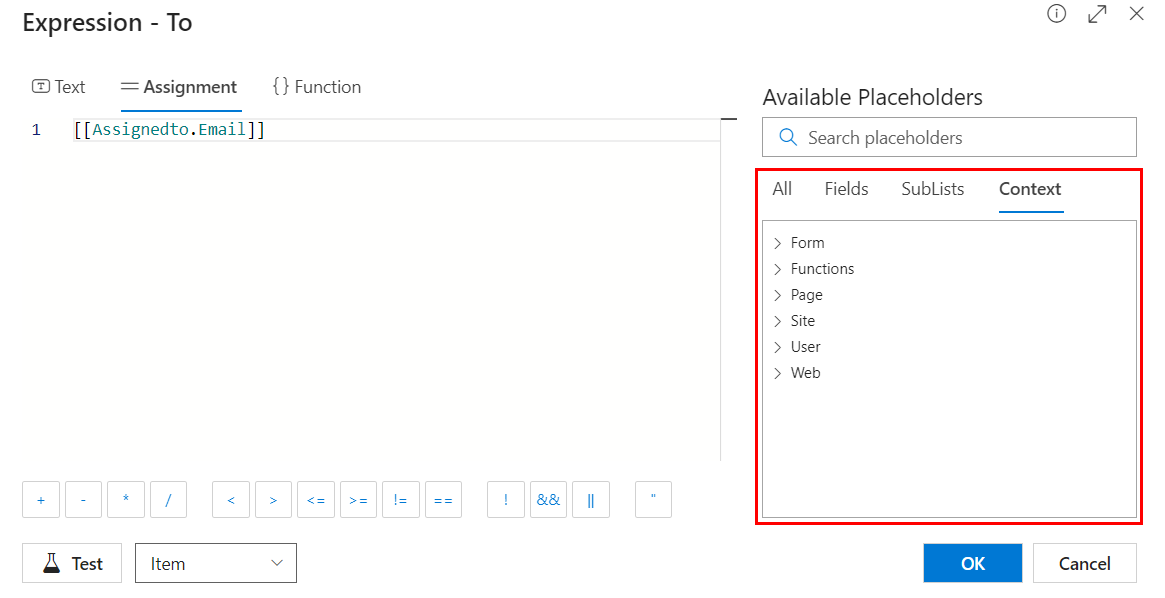Expand the Functions placeholder node
Screen dimensions: 1165x598
[x=777, y=269]
